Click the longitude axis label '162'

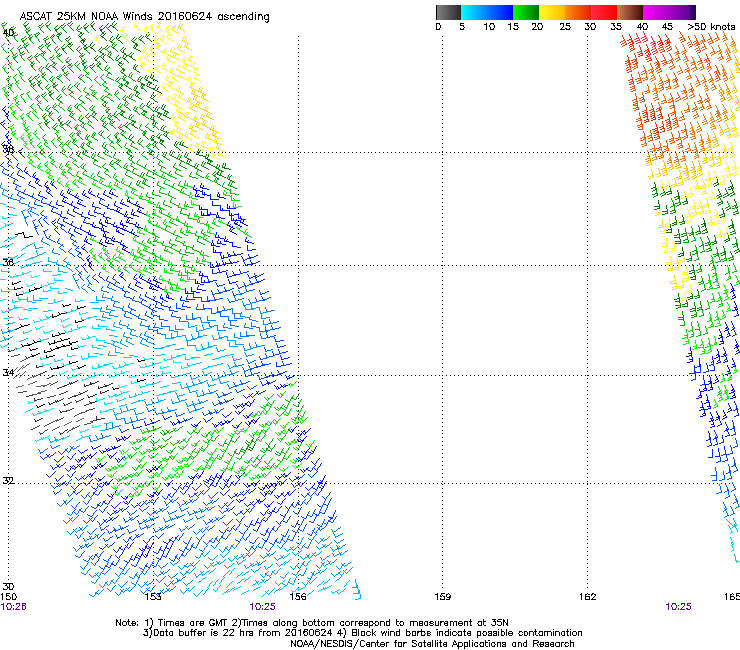(x=588, y=597)
